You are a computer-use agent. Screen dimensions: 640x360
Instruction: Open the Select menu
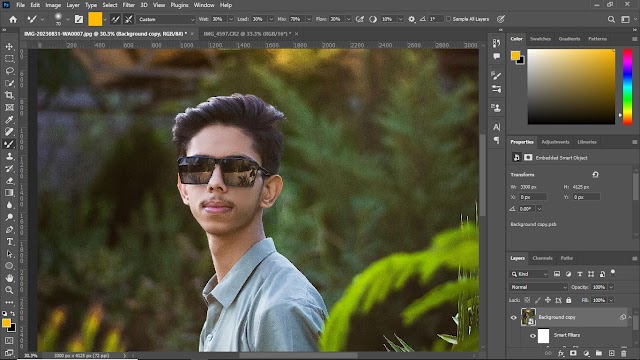(x=109, y=5)
